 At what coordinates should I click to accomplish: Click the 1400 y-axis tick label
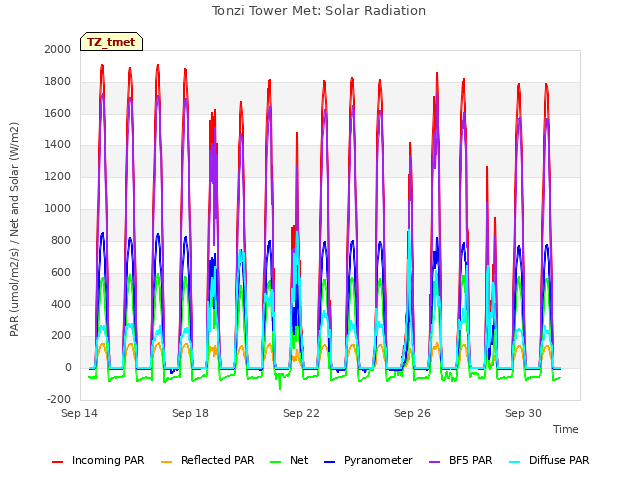58,145
